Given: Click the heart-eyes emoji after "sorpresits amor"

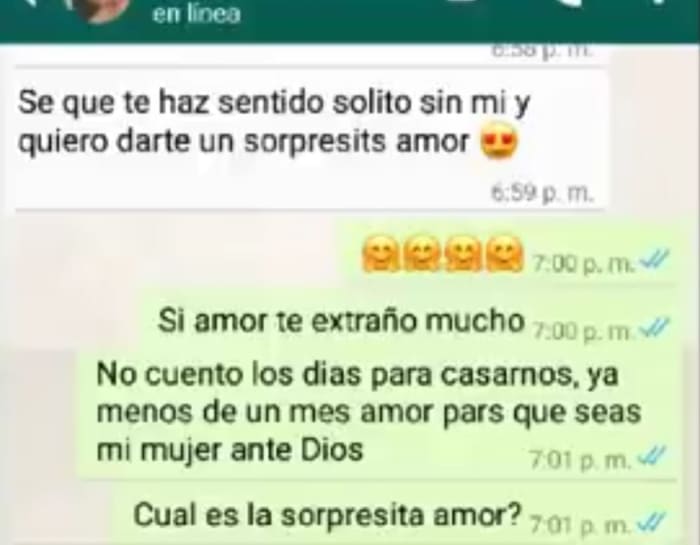Looking at the screenshot, I should 500,141.
